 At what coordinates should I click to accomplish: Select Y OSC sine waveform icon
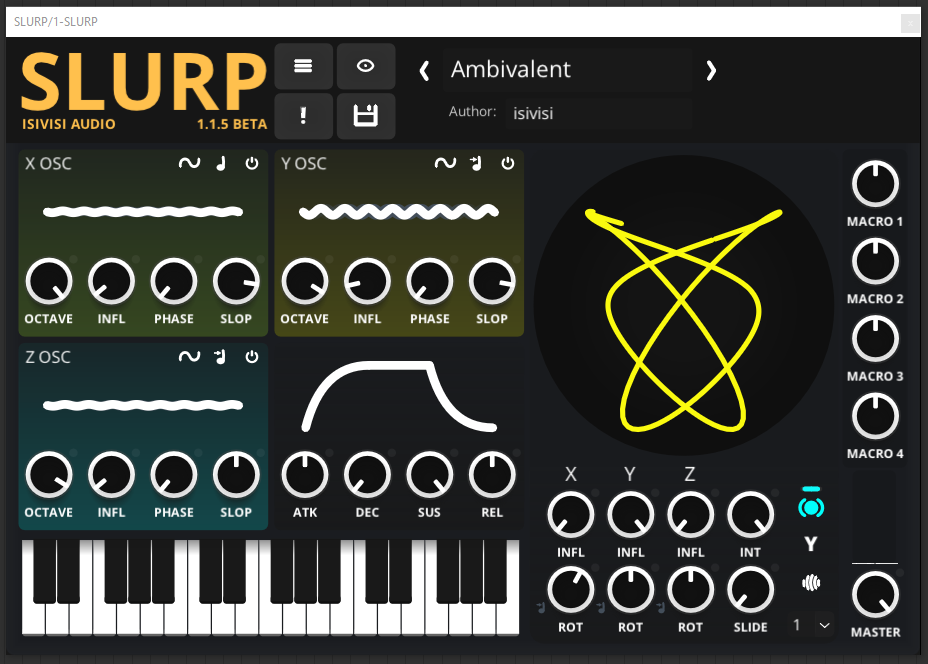pos(445,163)
